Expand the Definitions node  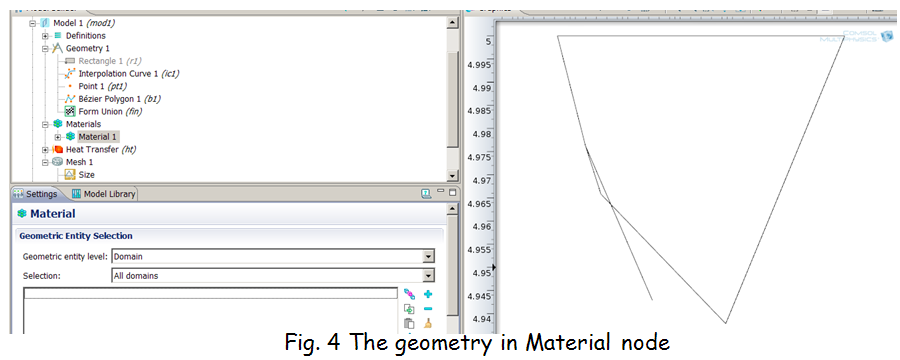coord(45,36)
